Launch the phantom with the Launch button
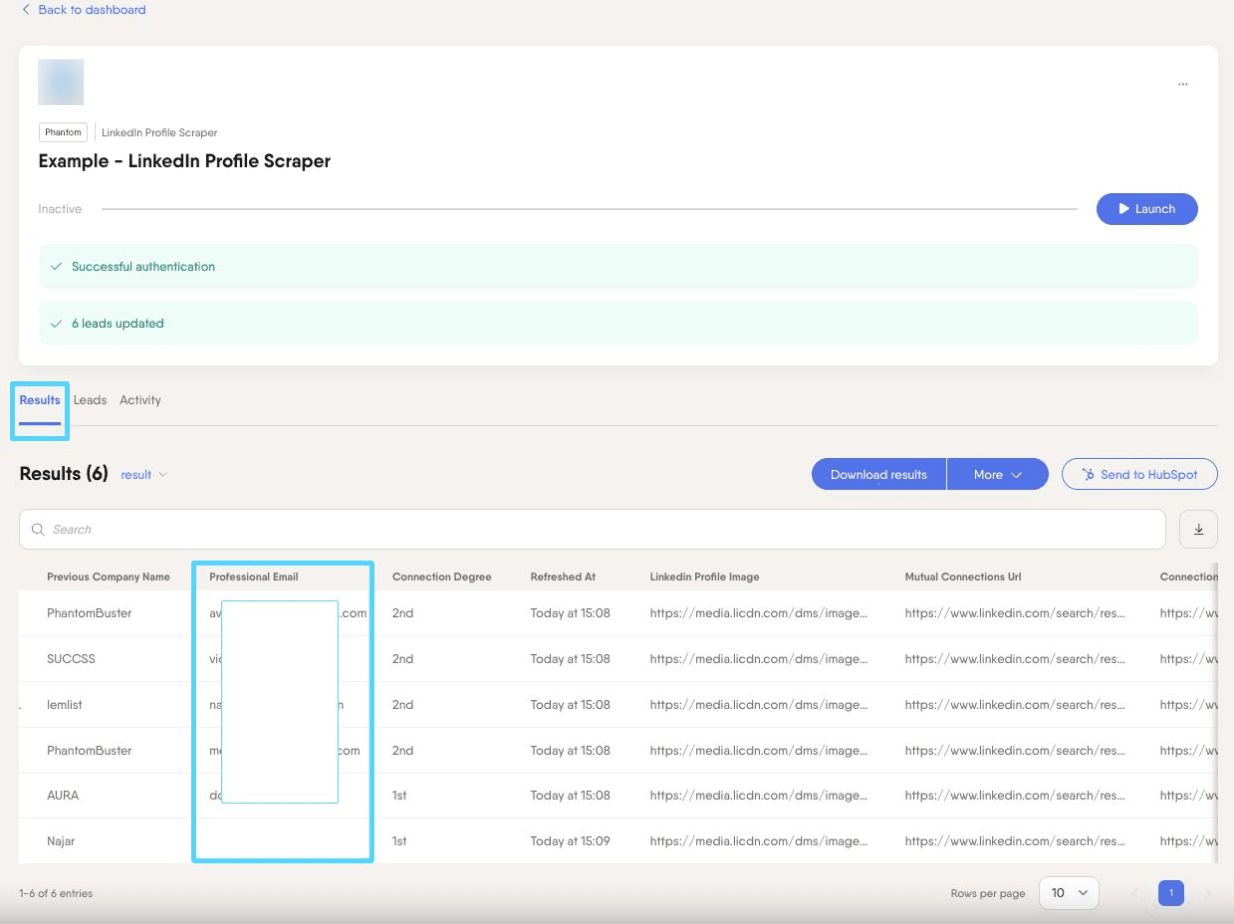1234x924 pixels. click(x=1146, y=209)
